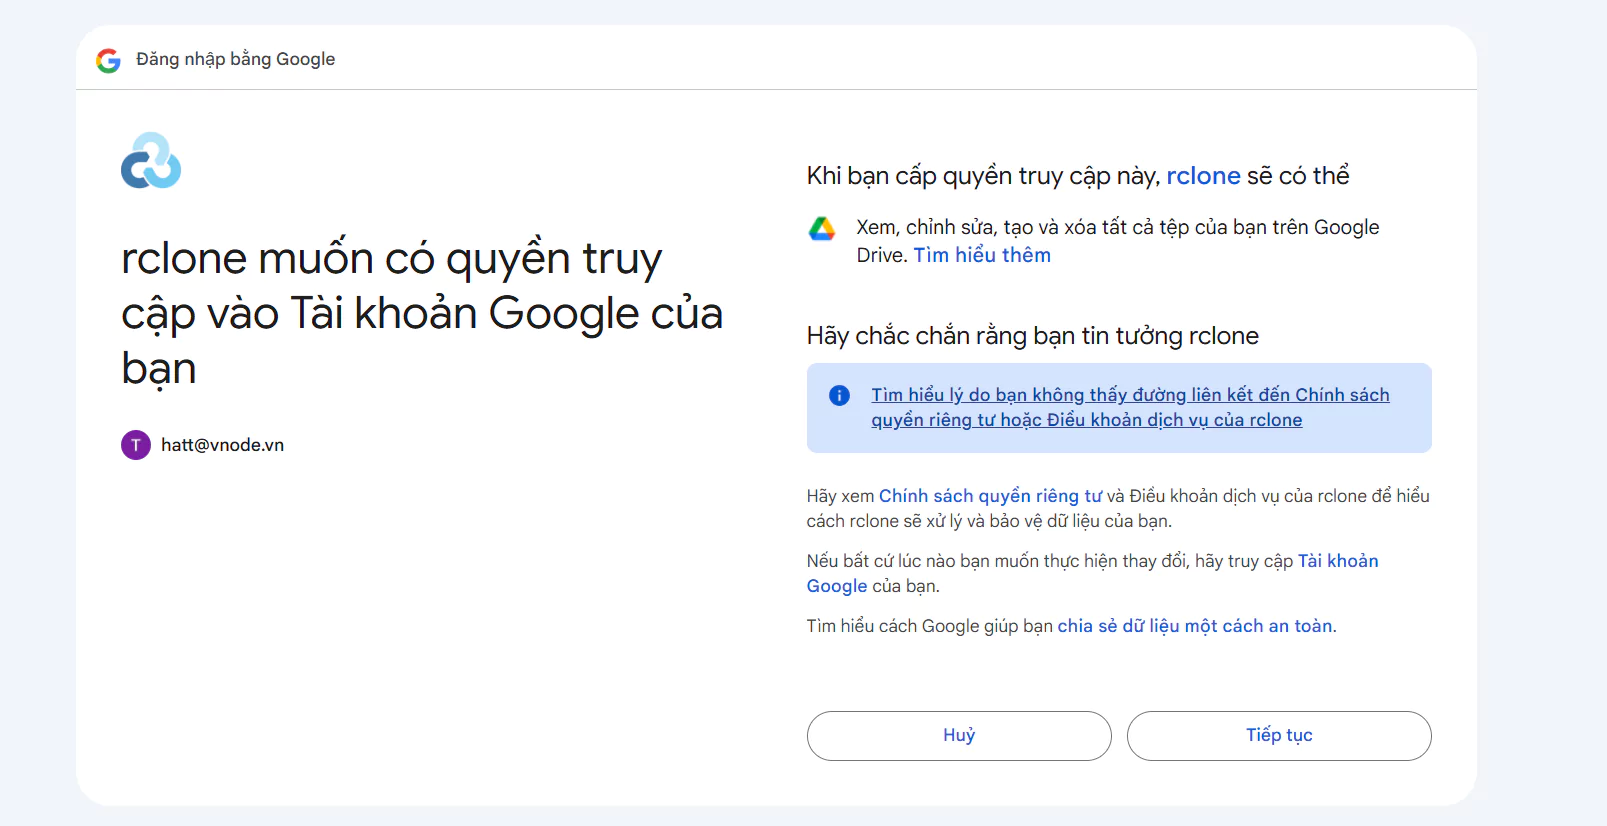
Task: Click the rclone access request main heading
Action: (420, 313)
